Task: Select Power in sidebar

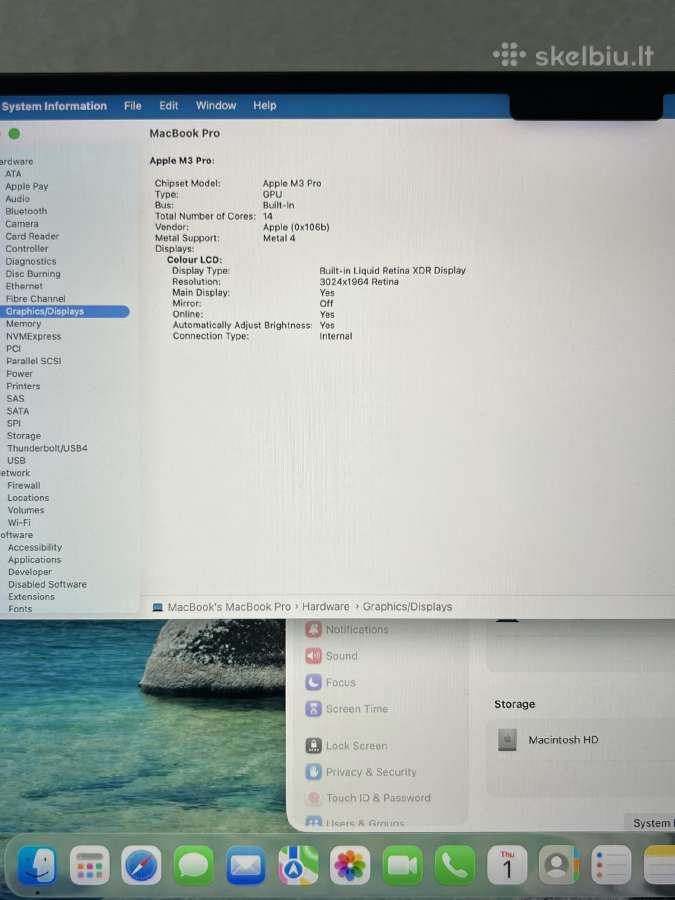Action: (x=20, y=374)
